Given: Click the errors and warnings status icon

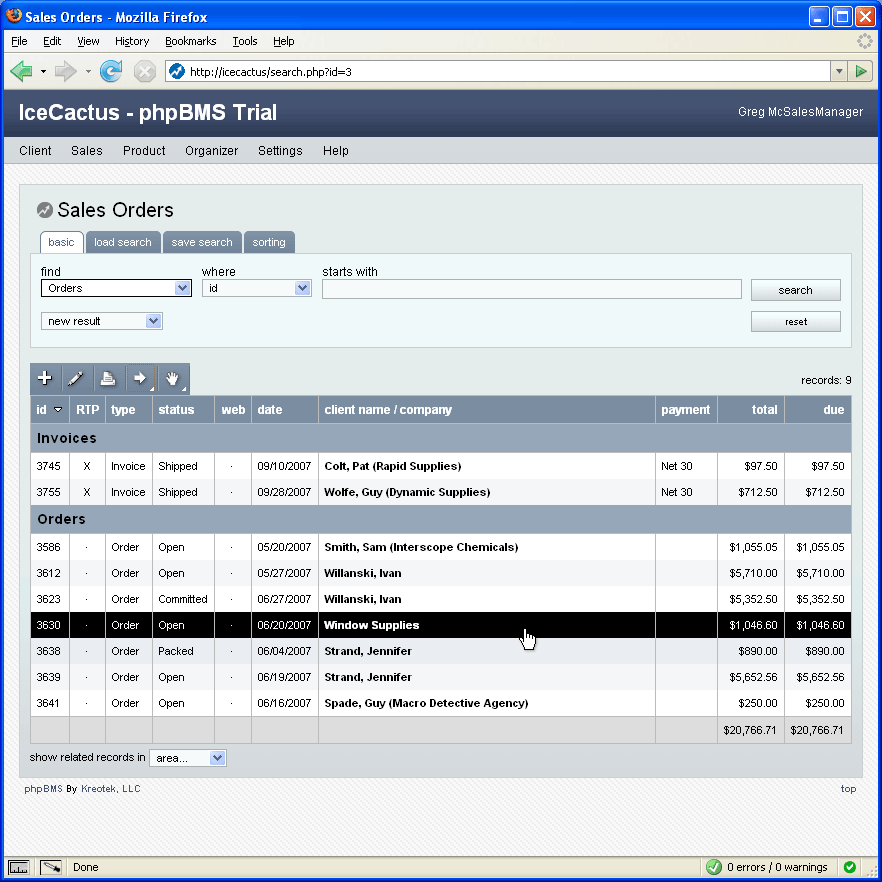Looking at the screenshot, I should coord(714,867).
